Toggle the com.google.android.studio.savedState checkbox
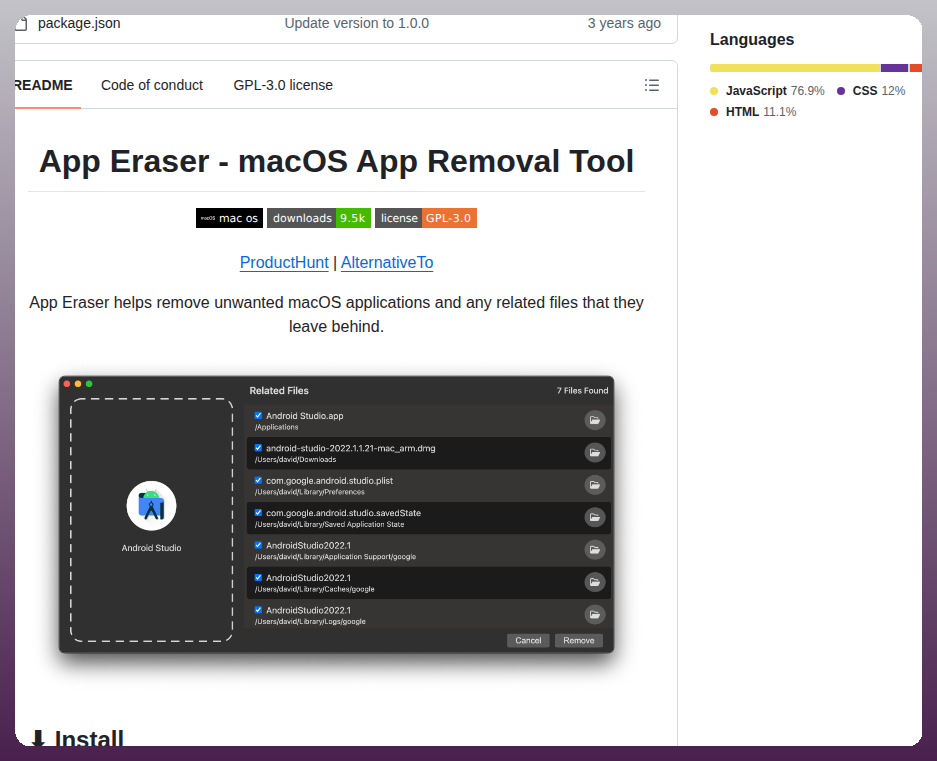This screenshot has height=761, width=937. pyautogui.click(x=258, y=512)
